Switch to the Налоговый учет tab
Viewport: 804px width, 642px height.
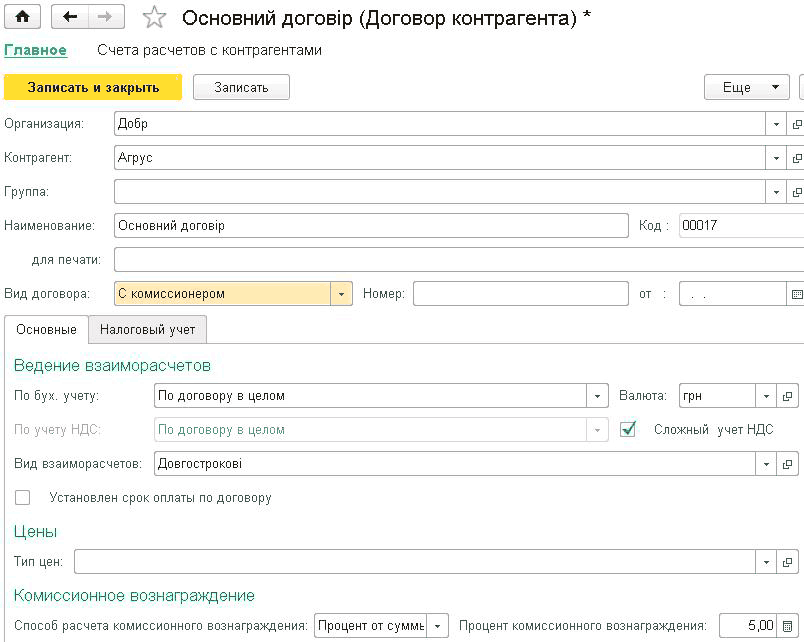(148, 330)
